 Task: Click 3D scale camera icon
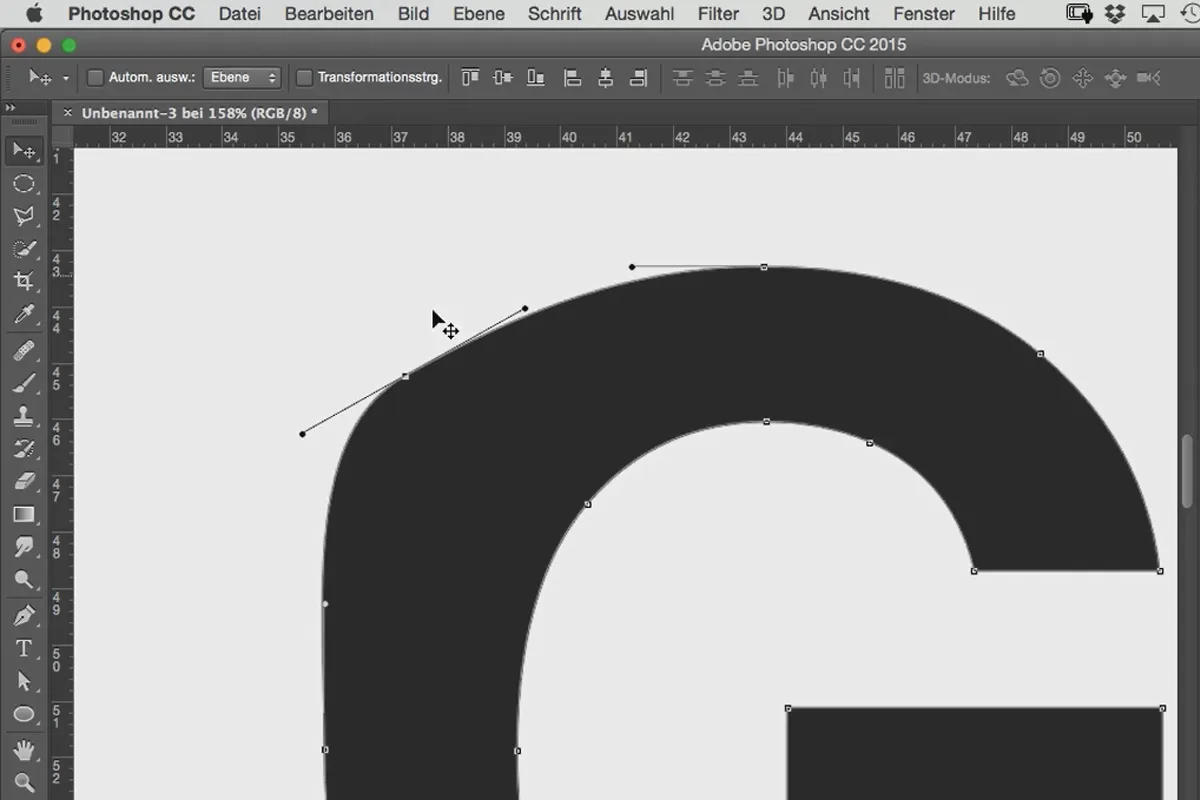tap(1149, 78)
